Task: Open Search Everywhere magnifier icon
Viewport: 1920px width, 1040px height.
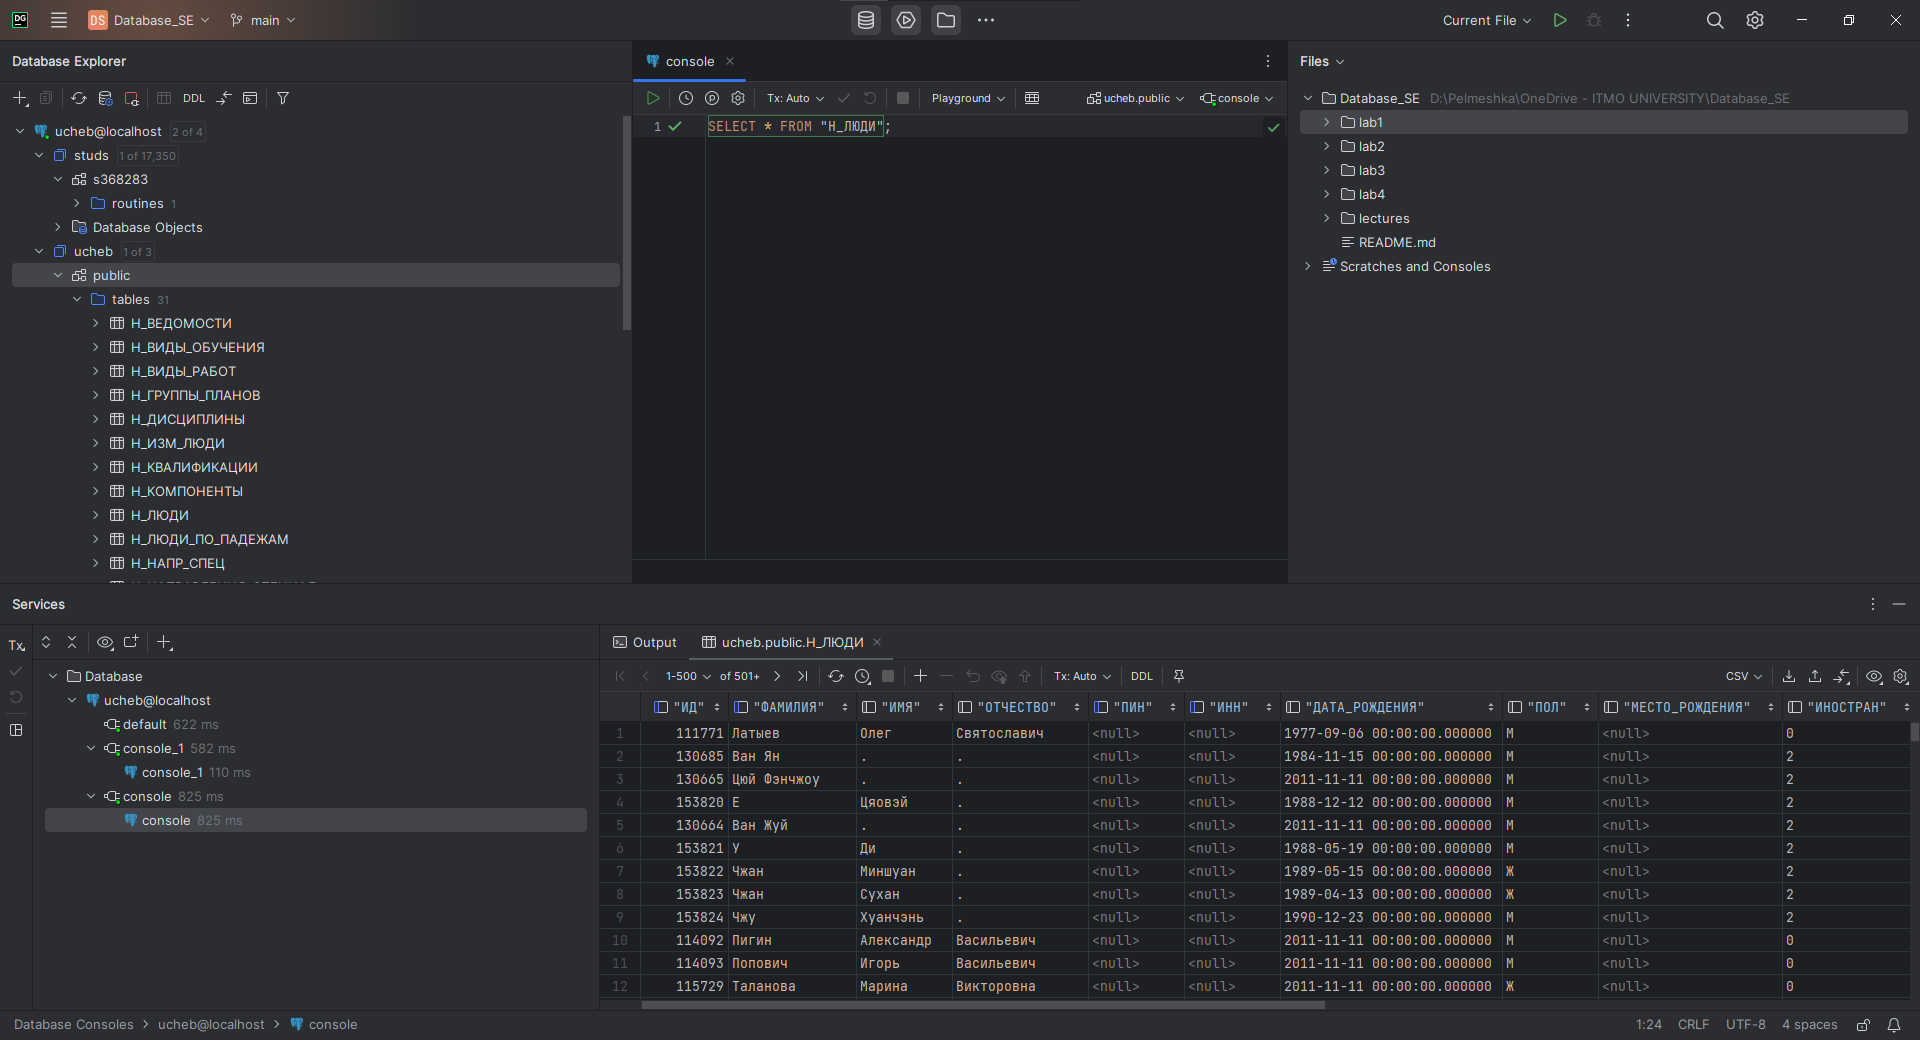Action: (1715, 20)
